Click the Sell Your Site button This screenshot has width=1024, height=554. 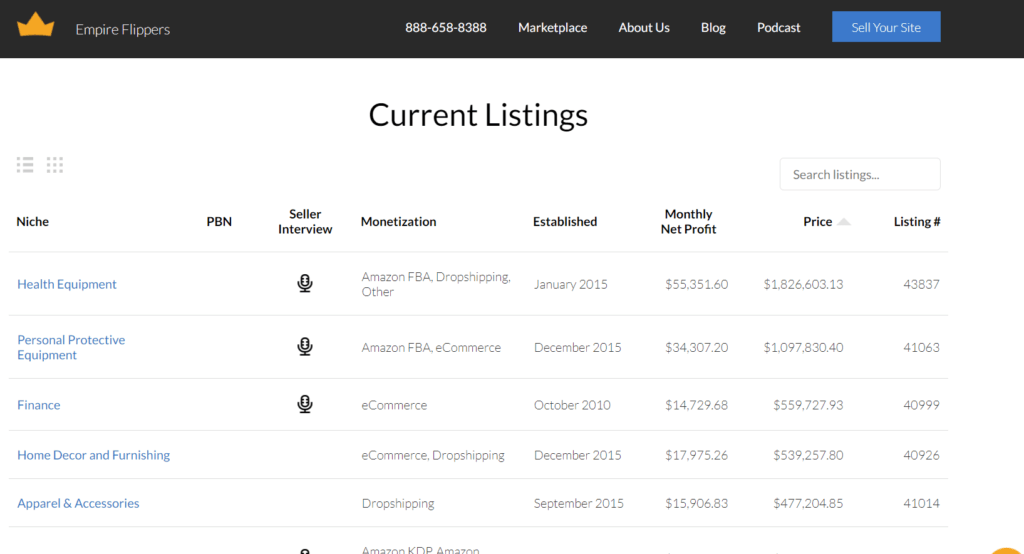[886, 27]
